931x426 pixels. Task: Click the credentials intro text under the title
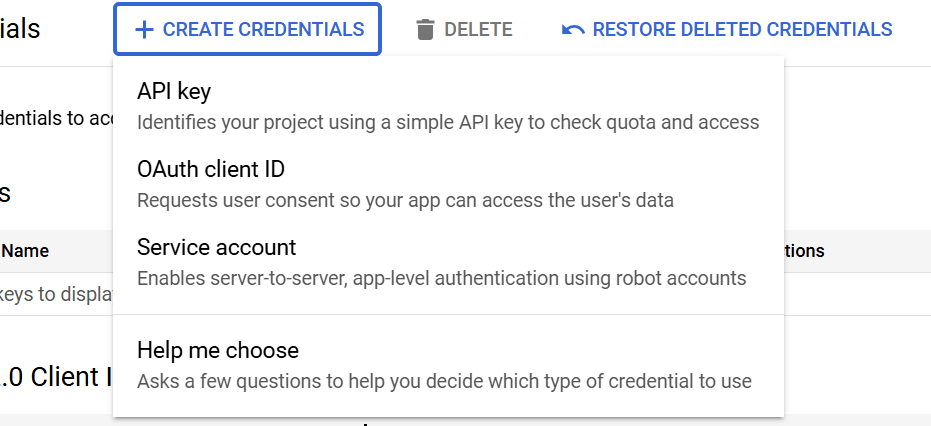tap(56, 118)
